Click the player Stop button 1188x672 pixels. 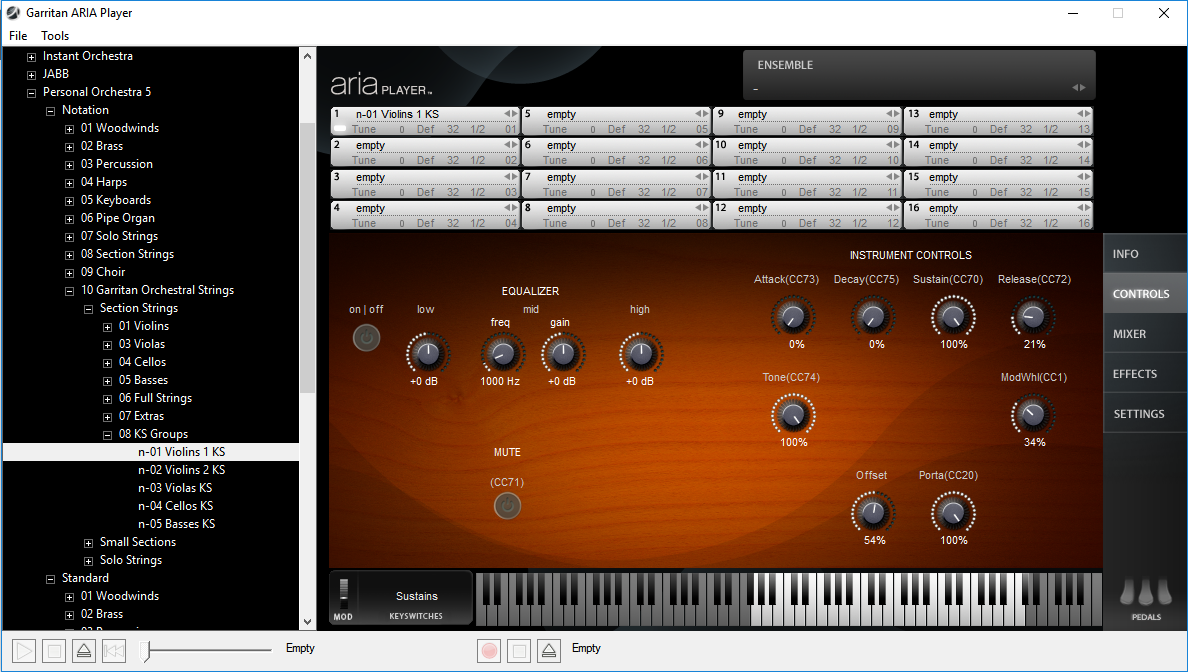point(55,651)
